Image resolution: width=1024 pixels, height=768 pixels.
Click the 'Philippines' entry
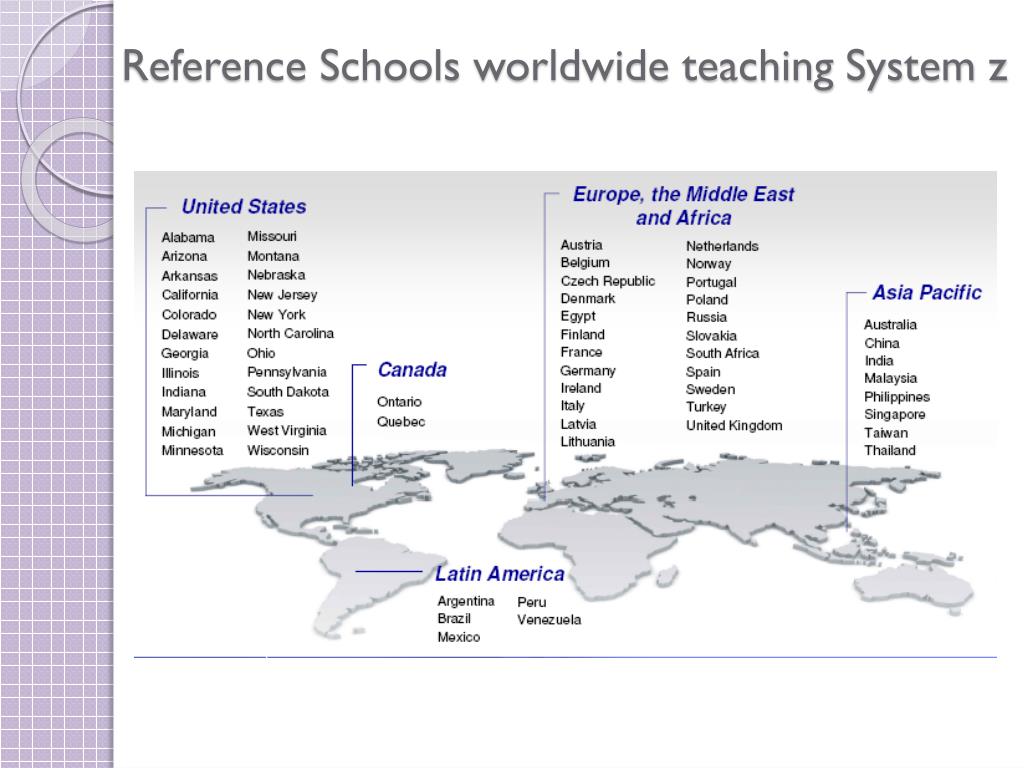point(897,396)
